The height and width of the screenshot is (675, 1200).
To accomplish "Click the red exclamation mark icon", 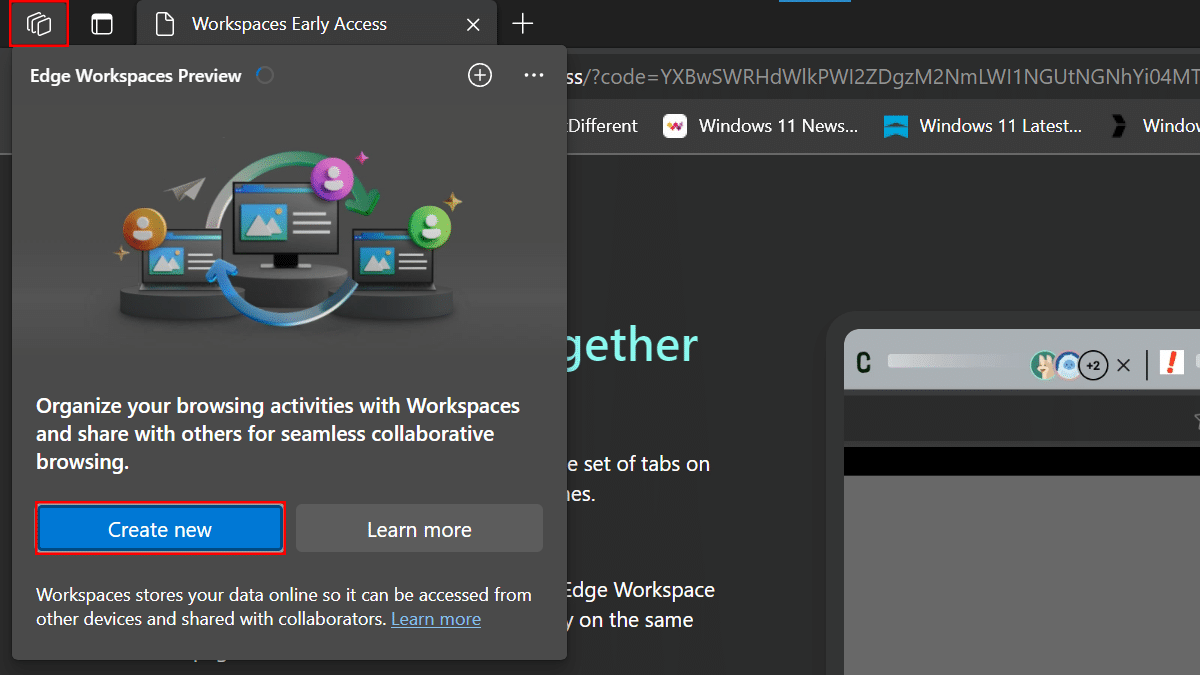I will [1171, 363].
